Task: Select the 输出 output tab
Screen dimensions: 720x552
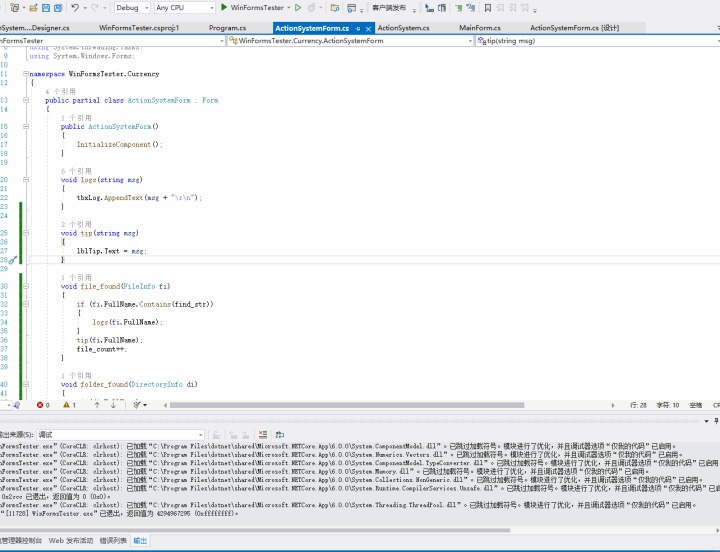Action: 140,541
